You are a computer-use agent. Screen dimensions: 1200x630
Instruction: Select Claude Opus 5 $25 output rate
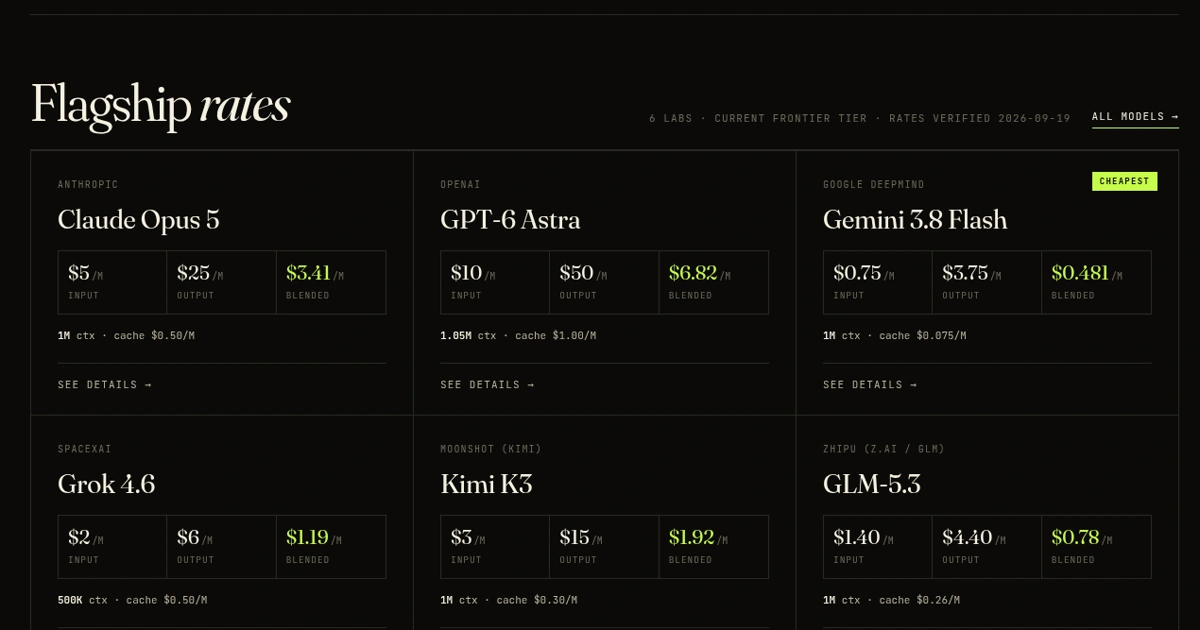222,282
